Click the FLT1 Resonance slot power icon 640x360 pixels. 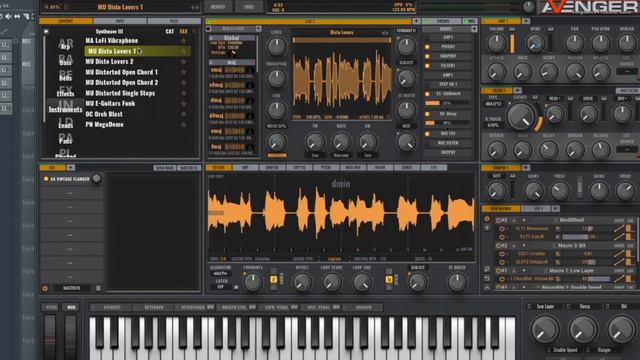(x=502, y=229)
